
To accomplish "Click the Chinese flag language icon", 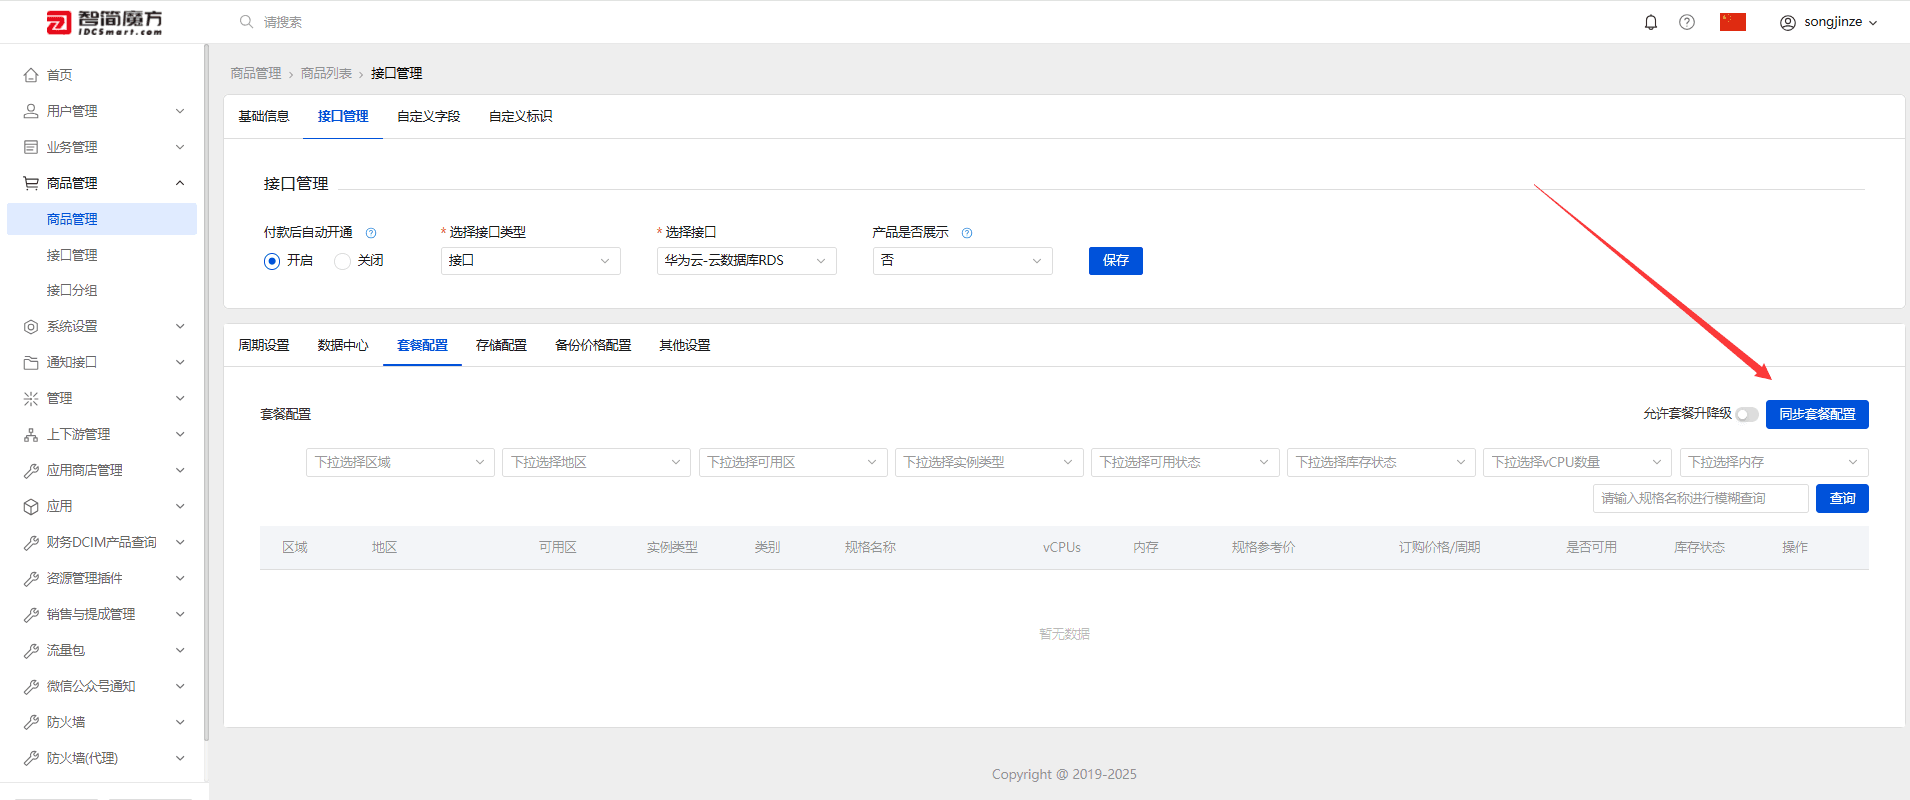I will (1733, 22).
